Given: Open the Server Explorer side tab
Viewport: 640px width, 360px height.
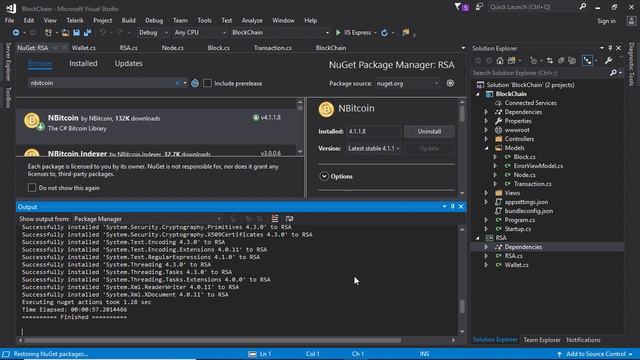Looking at the screenshot, I should (x=8, y=62).
